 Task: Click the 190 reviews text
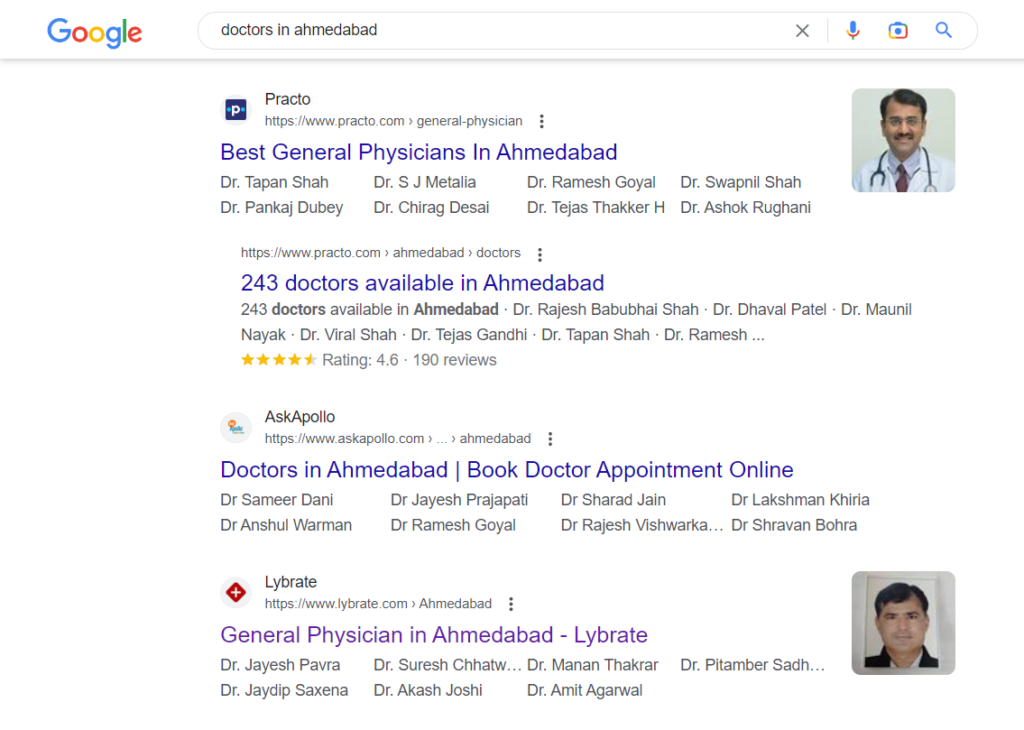point(455,360)
